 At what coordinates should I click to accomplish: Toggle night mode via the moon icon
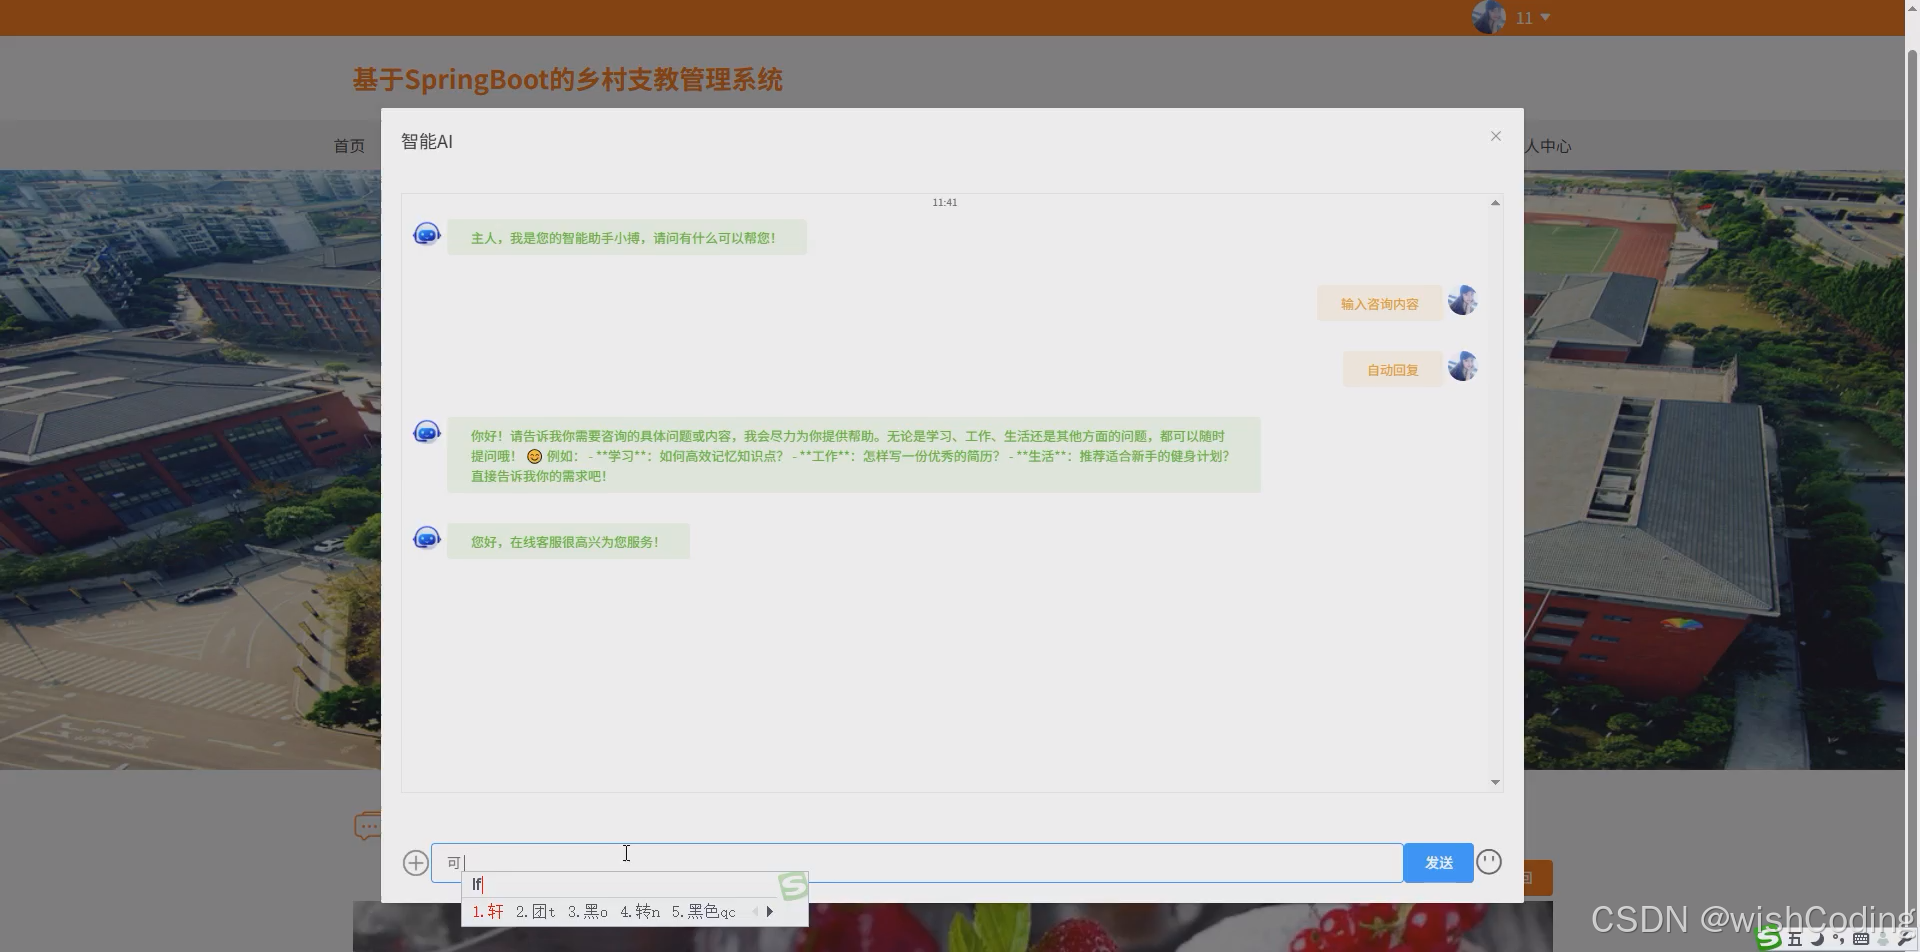(1817, 938)
